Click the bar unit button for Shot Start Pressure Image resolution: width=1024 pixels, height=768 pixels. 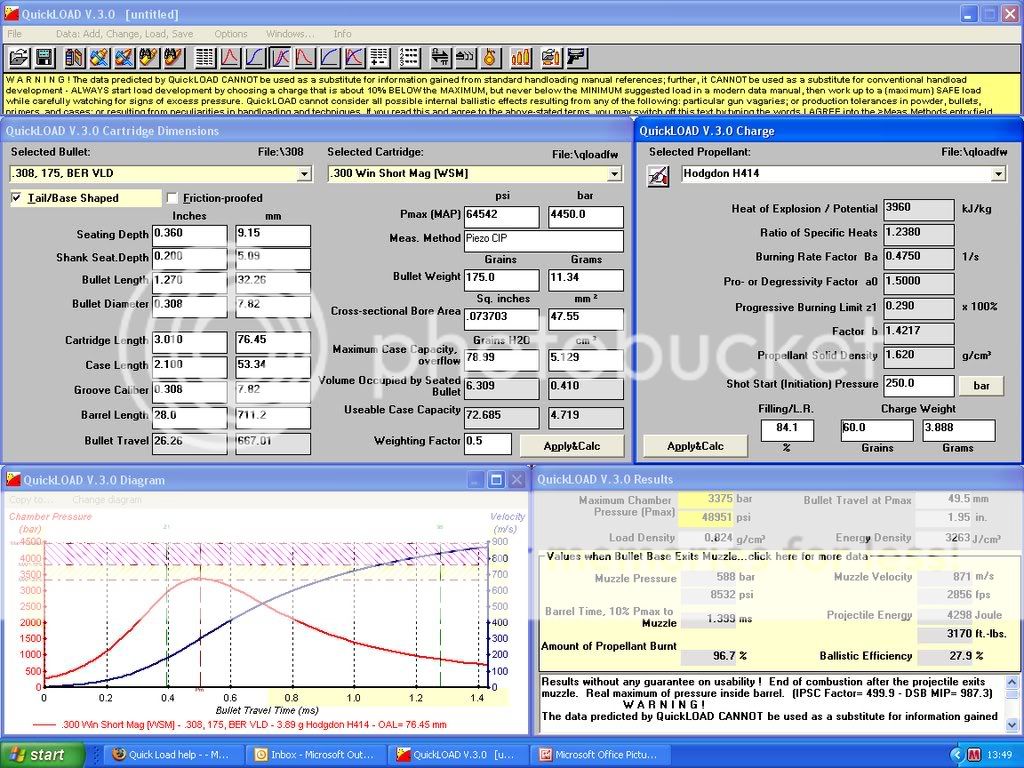point(980,385)
